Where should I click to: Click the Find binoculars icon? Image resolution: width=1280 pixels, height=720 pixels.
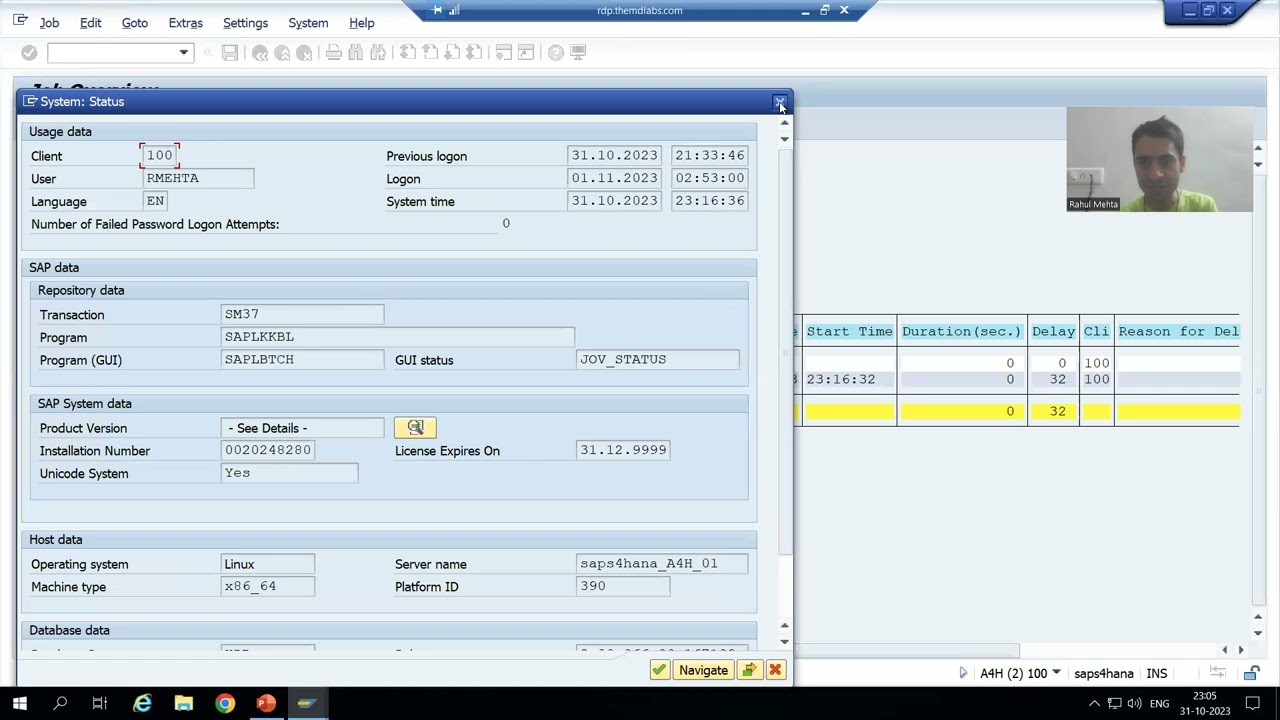coord(356,52)
